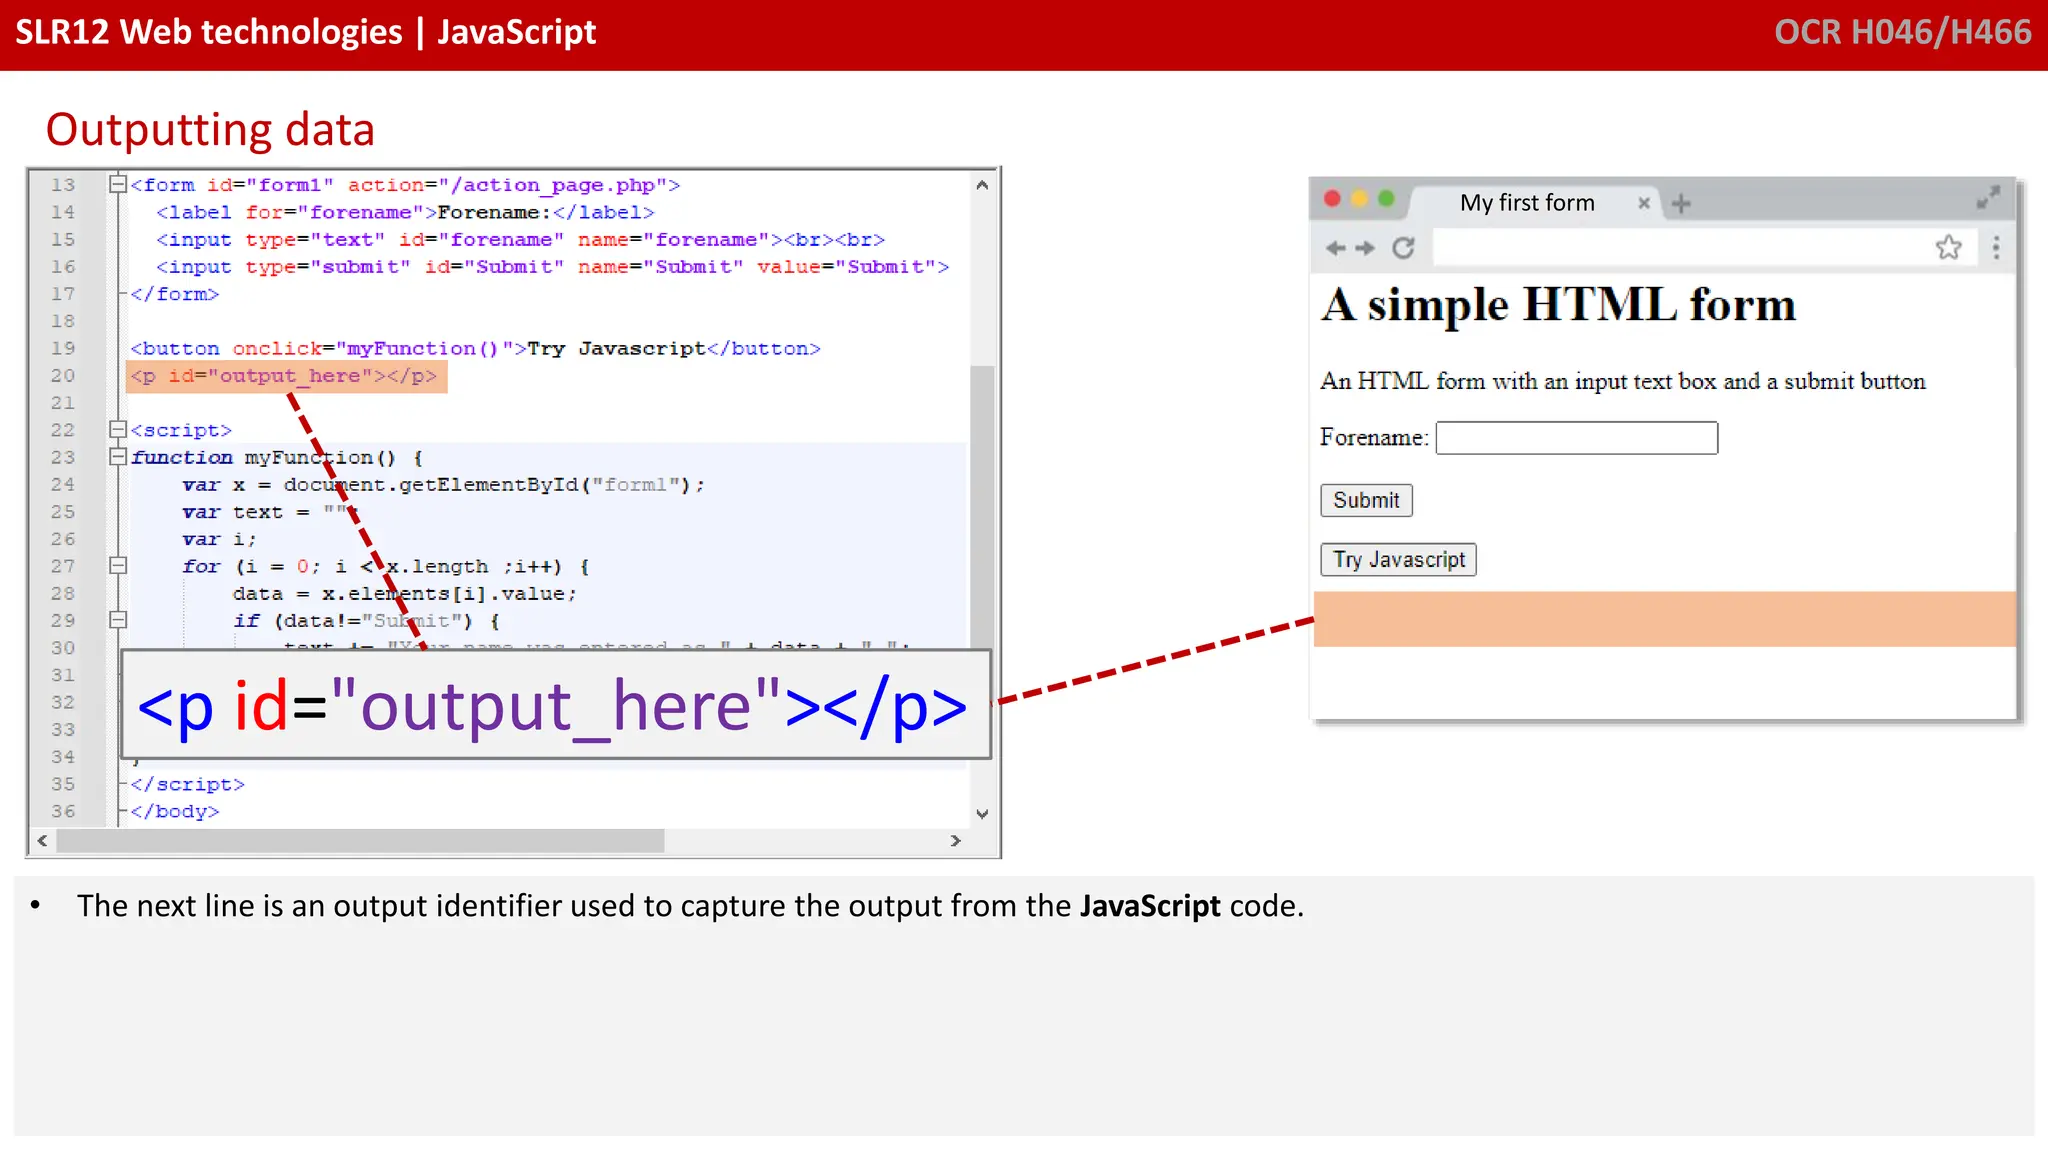Click the yellow minimize window dot
Image resolution: width=2048 pixels, height=1152 pixels.
(1359, 198)
